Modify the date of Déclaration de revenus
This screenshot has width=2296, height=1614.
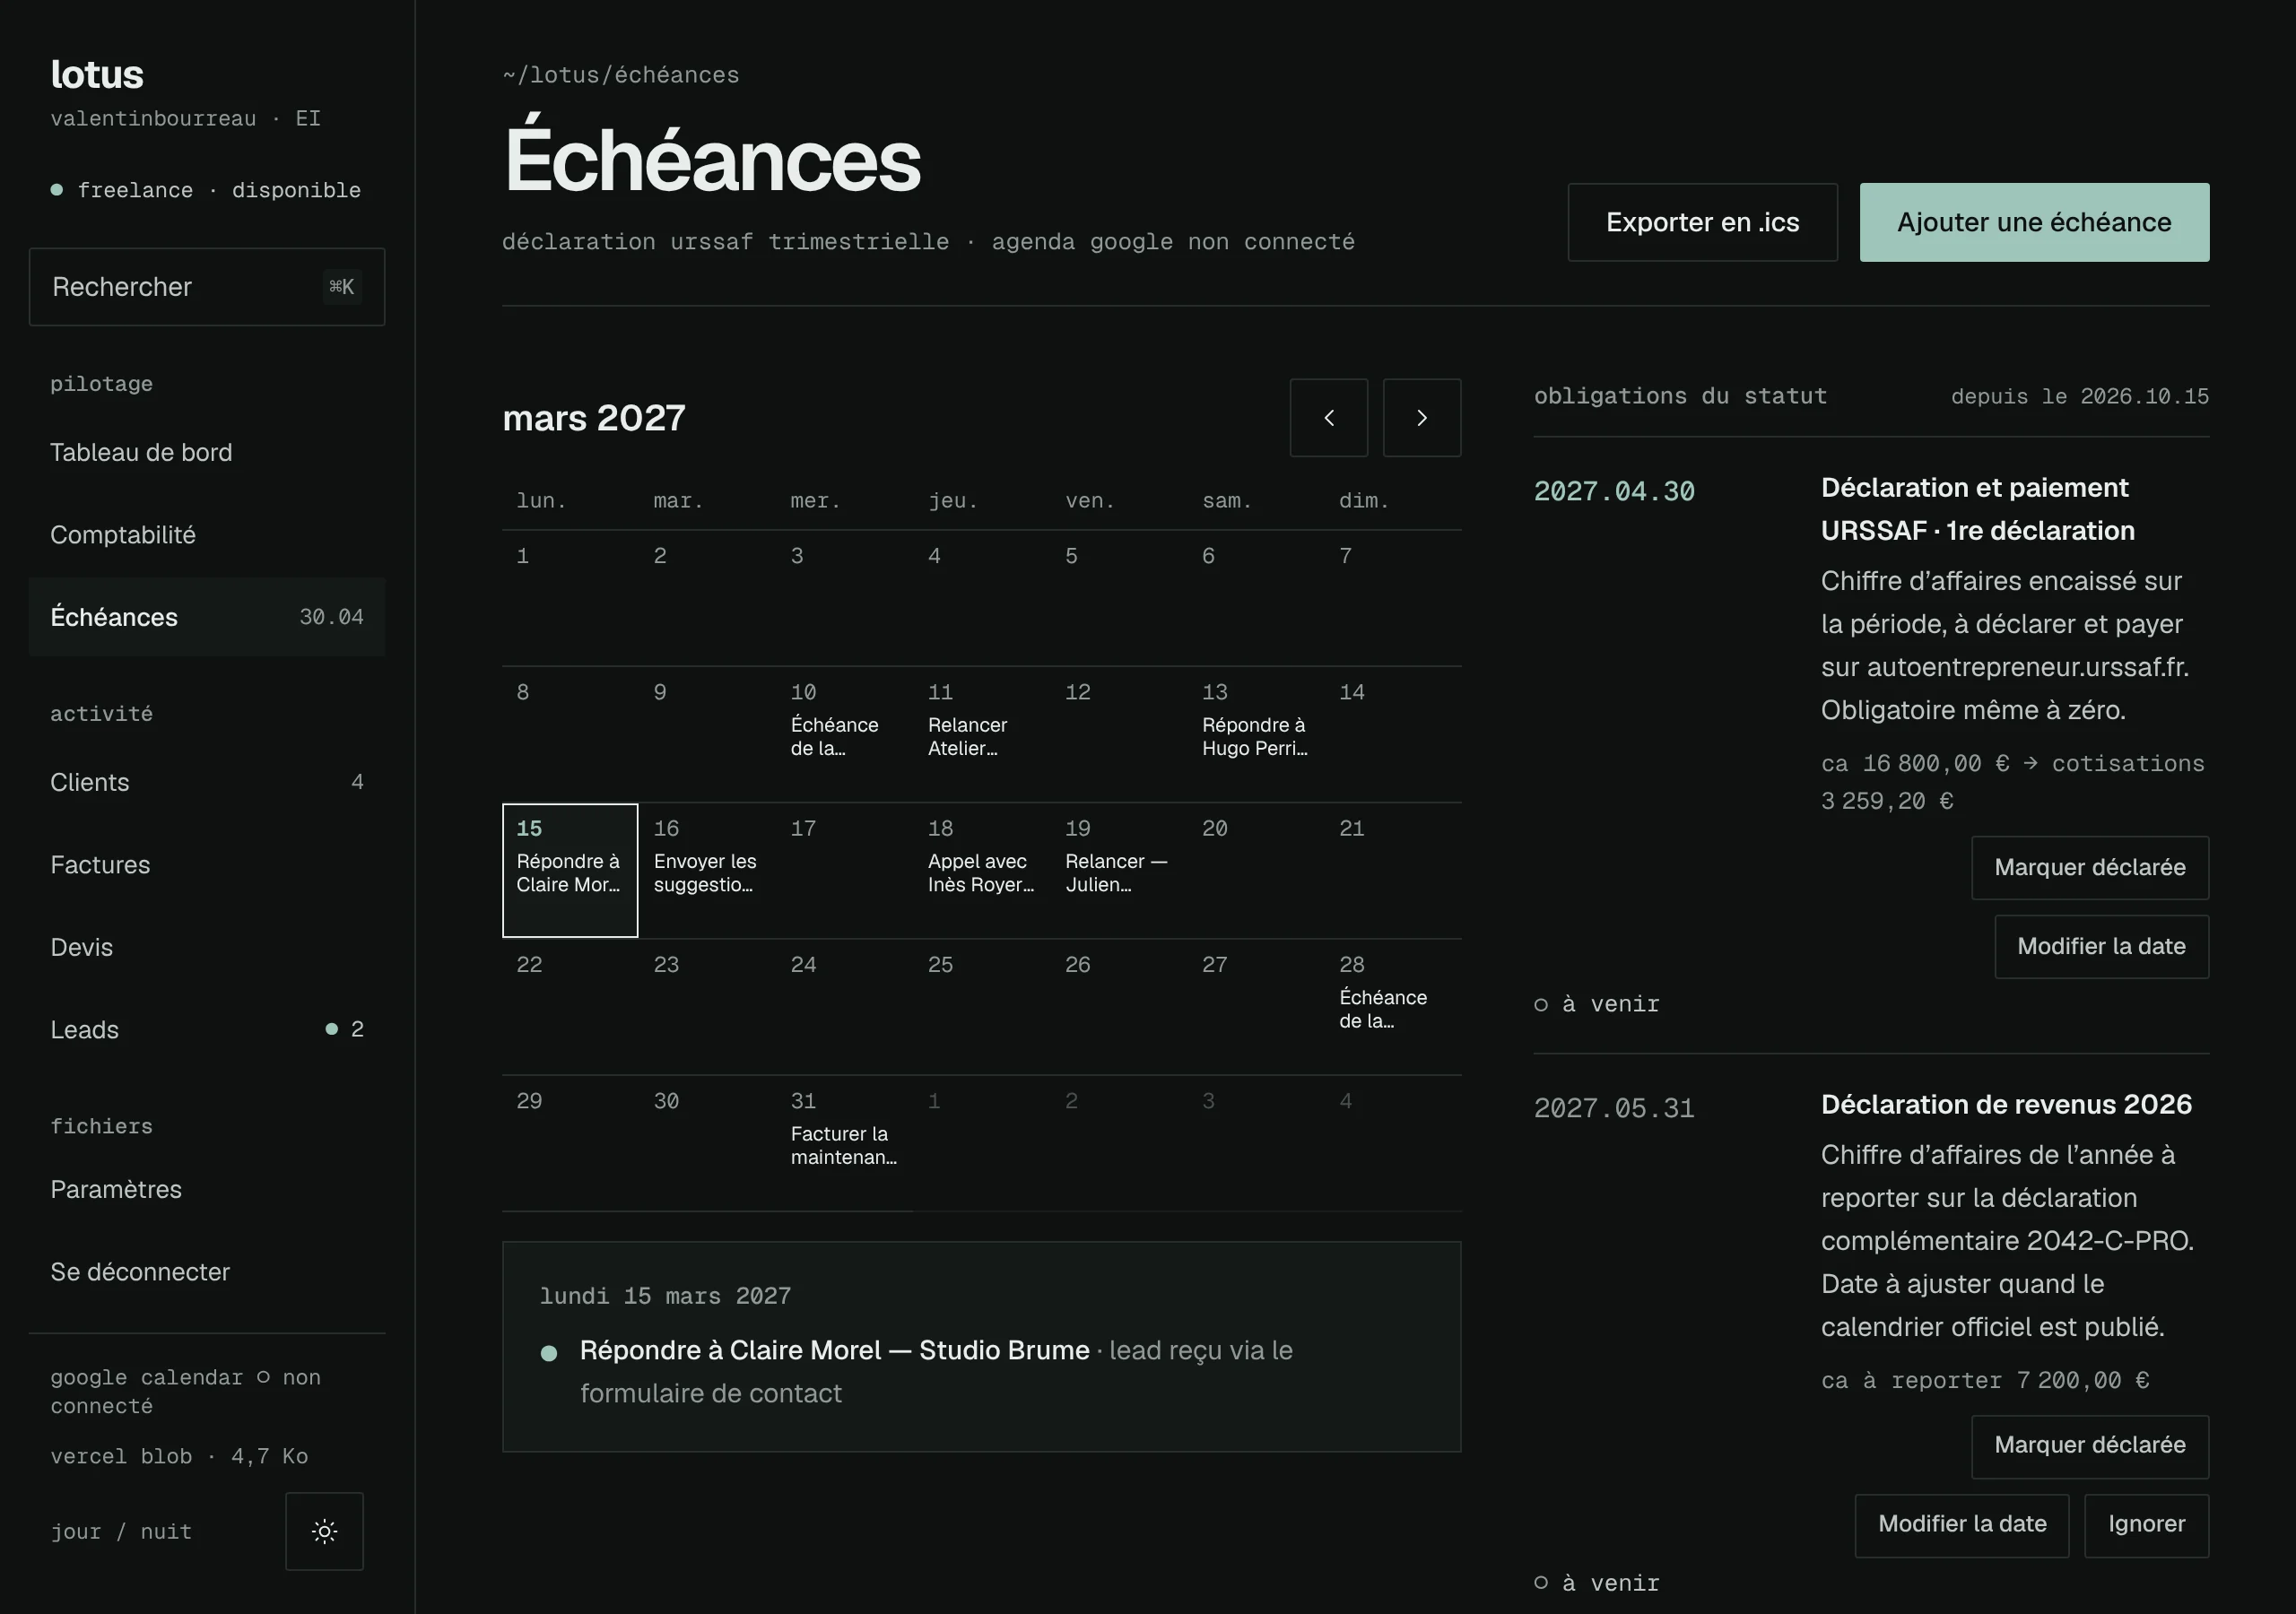1962,1524
